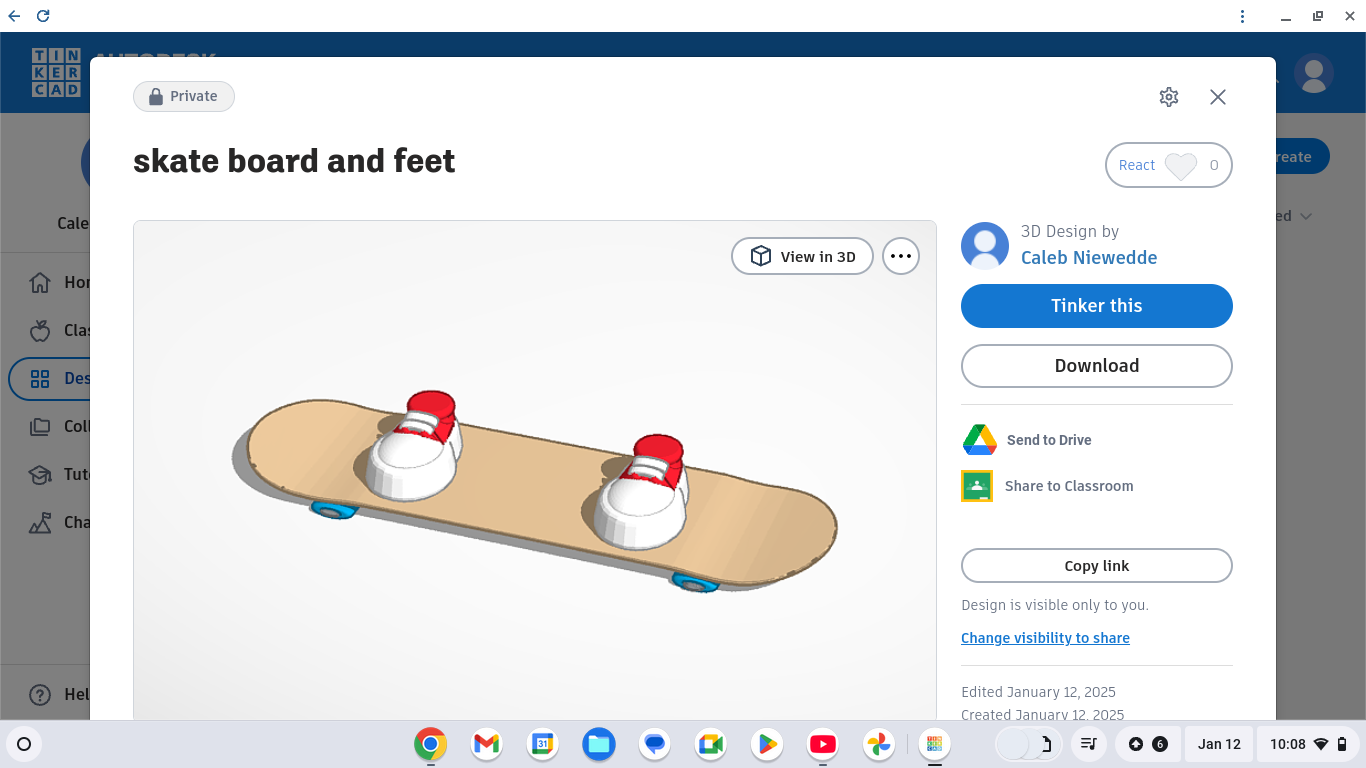Open the date Jan 12 calendar
The height and width of the screenshot is (768, 1366).
click(1219, 744)
